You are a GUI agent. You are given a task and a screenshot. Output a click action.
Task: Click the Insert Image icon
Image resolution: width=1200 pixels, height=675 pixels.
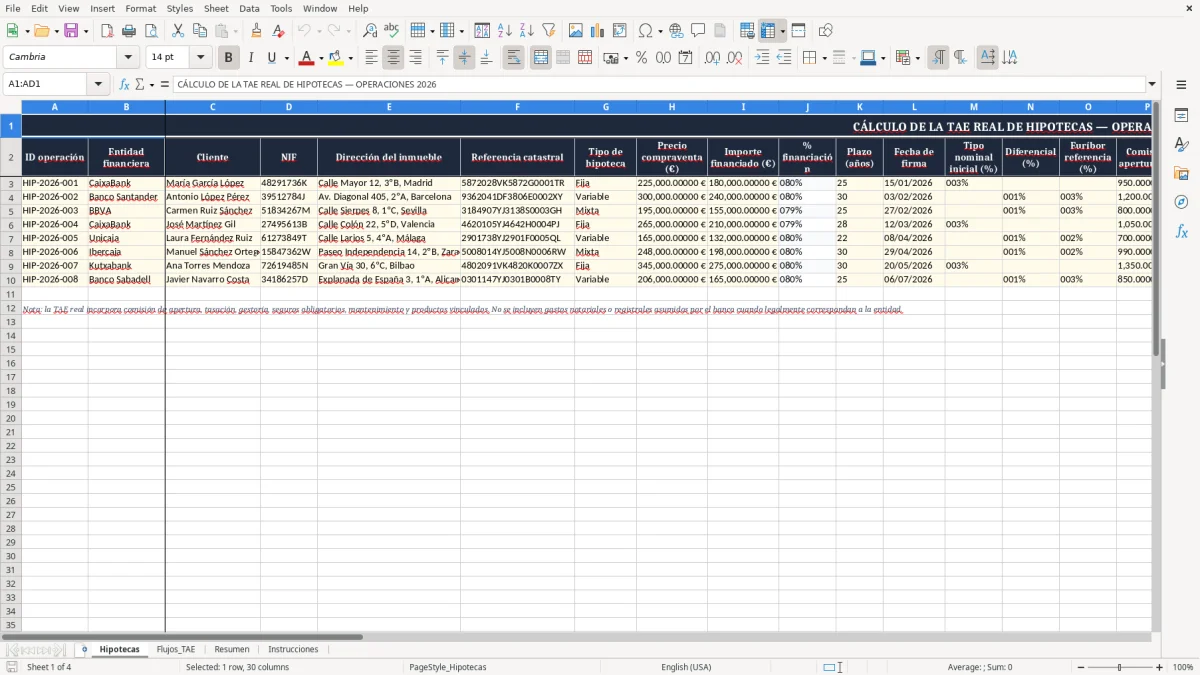coord(576,31)
